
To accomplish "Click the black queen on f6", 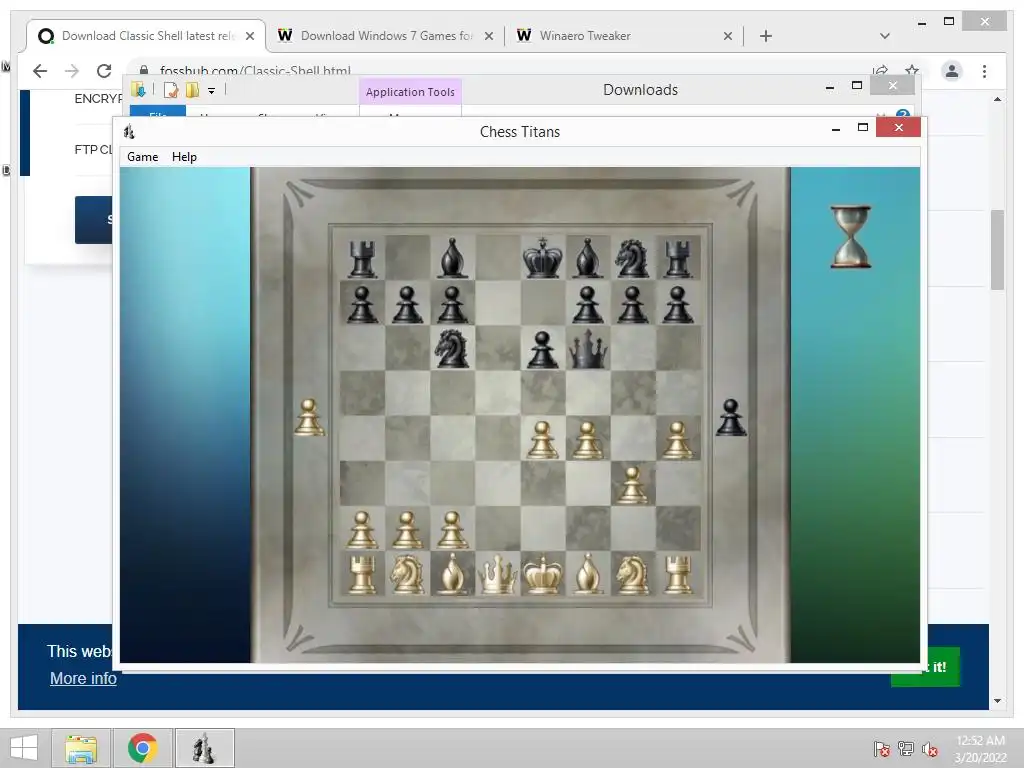I will pyautogui.click(x=588, y=349).
